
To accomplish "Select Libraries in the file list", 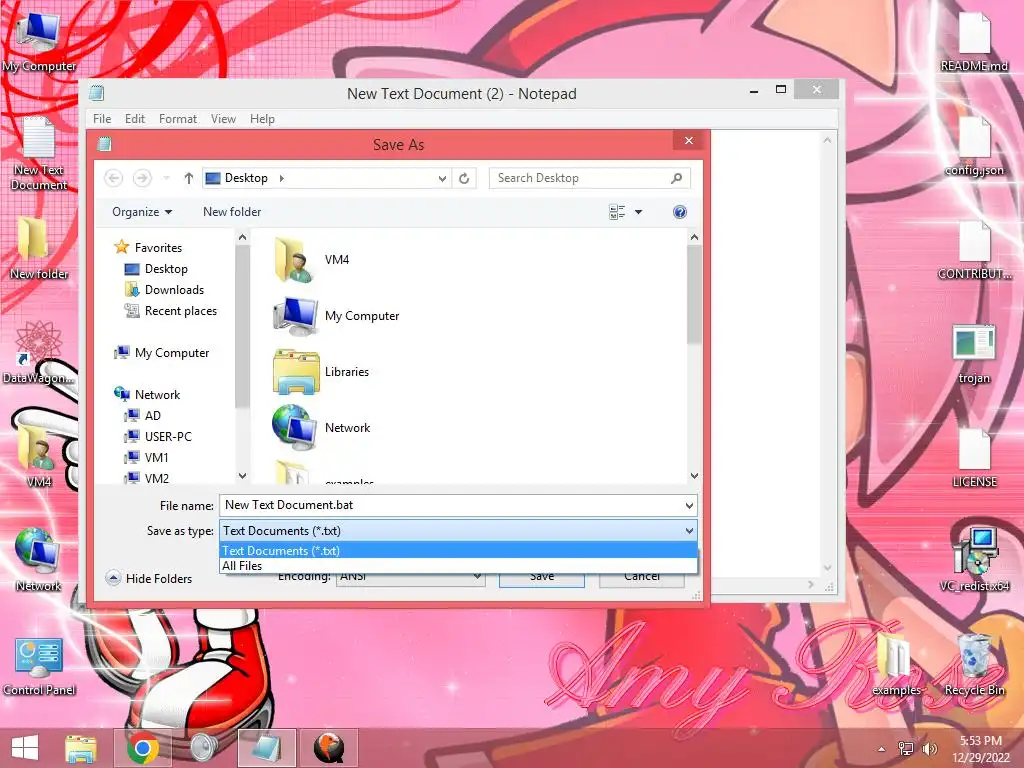I will tap(321, 372).
